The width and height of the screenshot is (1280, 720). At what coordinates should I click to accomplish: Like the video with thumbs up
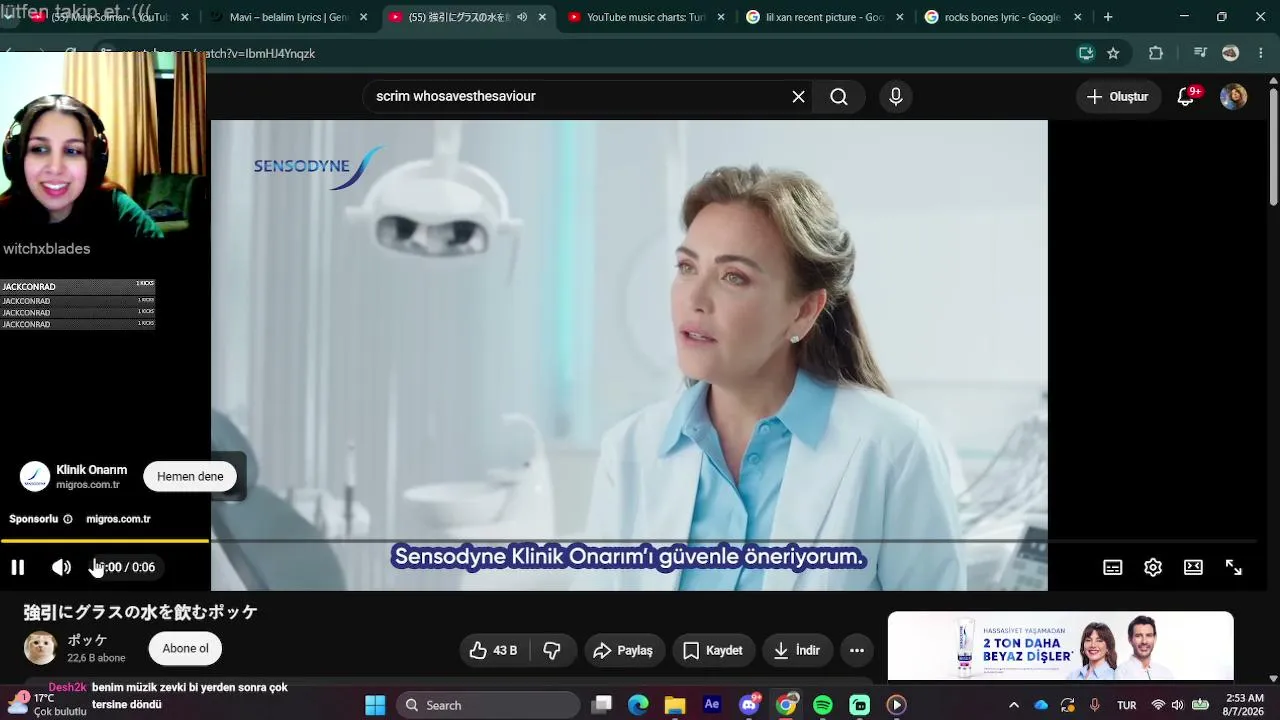point(494,650)
